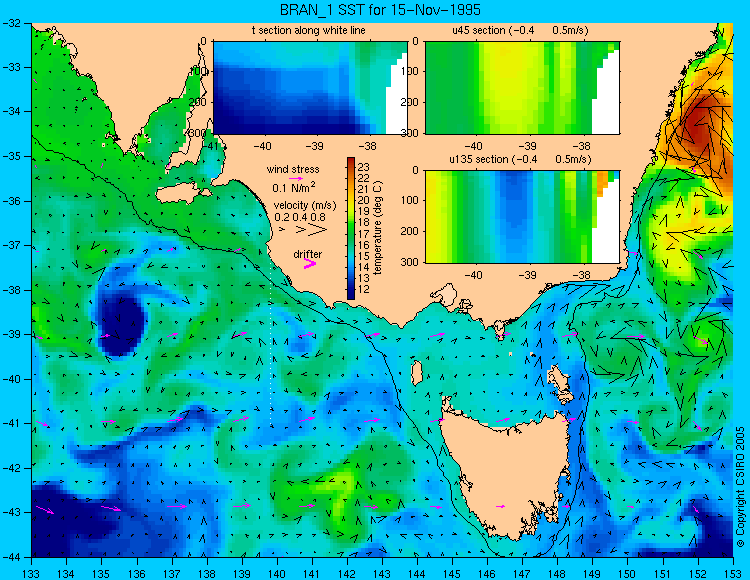Click the '0.2 0.4 0.8' velocity scale values
The image size is (750, 580).
(300, 217)
